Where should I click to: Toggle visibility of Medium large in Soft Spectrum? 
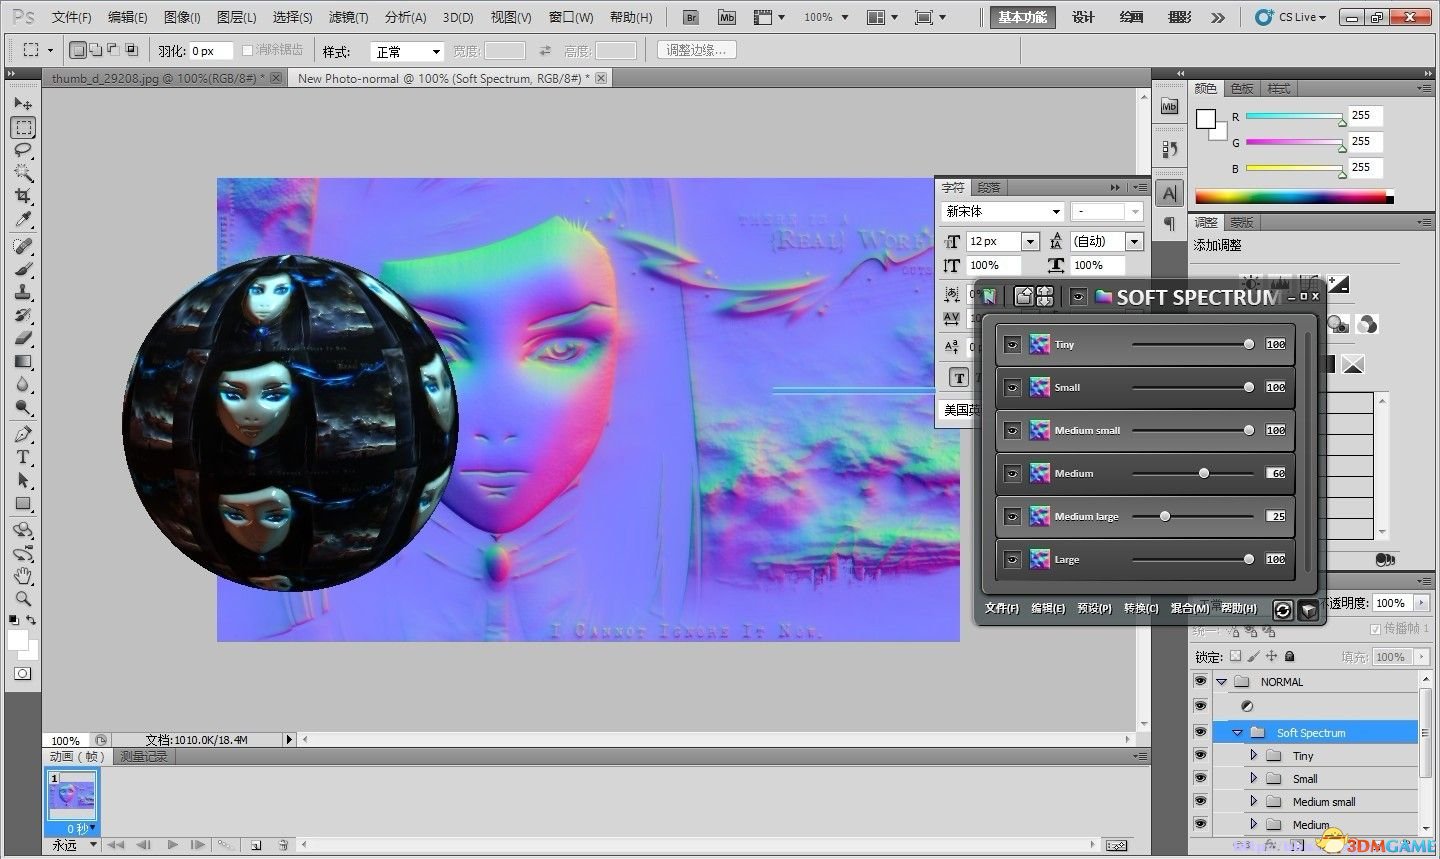click(x=1012, y=516)
